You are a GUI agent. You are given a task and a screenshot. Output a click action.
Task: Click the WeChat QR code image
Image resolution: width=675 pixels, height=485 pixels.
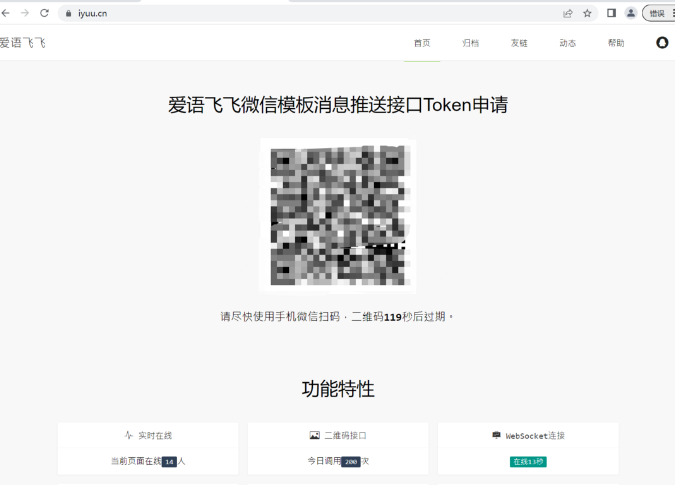(x=338, y=216)
